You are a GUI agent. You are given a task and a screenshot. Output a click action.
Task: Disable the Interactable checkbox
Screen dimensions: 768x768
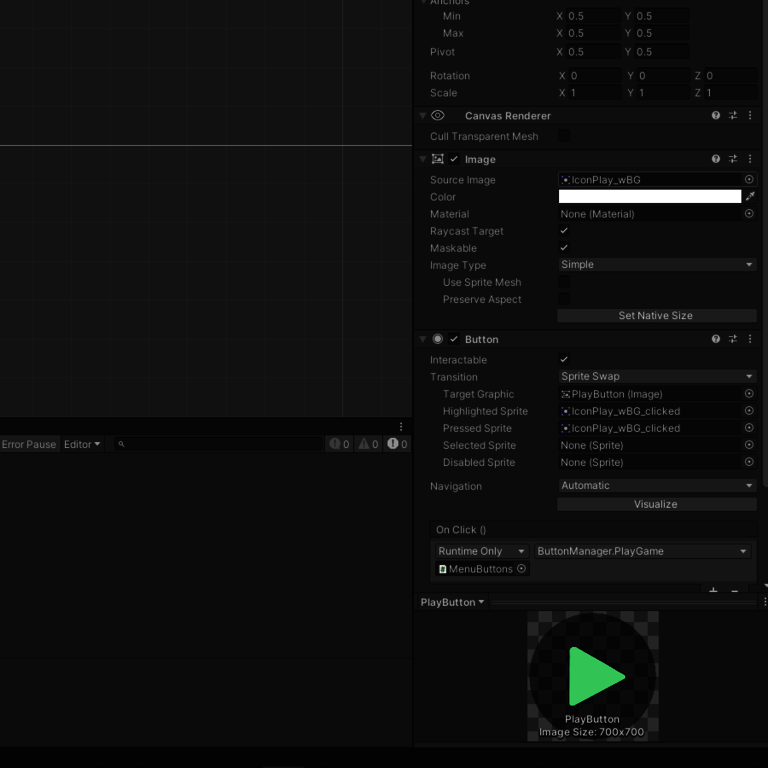pos(564,360)
